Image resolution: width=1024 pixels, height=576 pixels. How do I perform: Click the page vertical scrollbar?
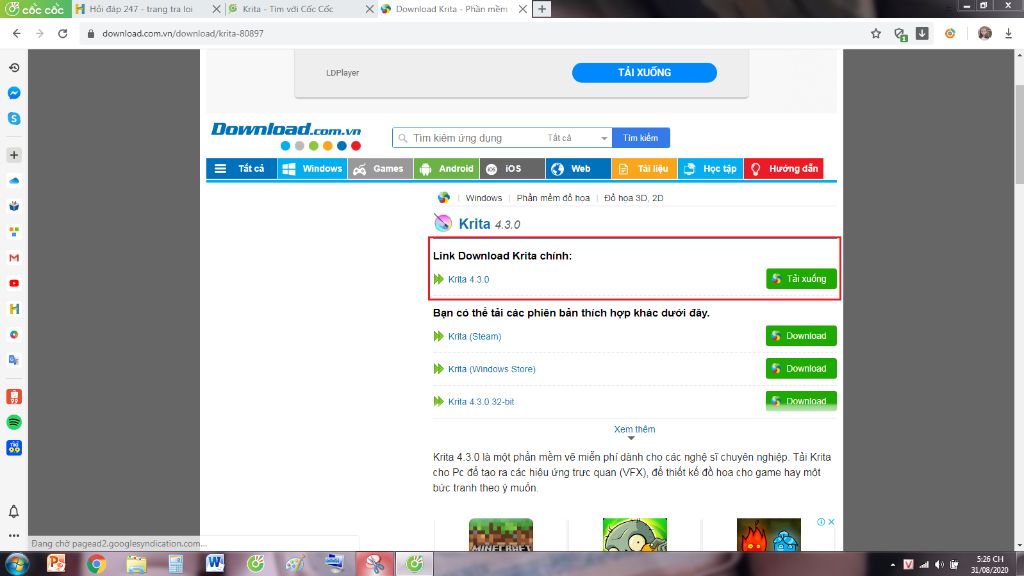[1019, 135]
